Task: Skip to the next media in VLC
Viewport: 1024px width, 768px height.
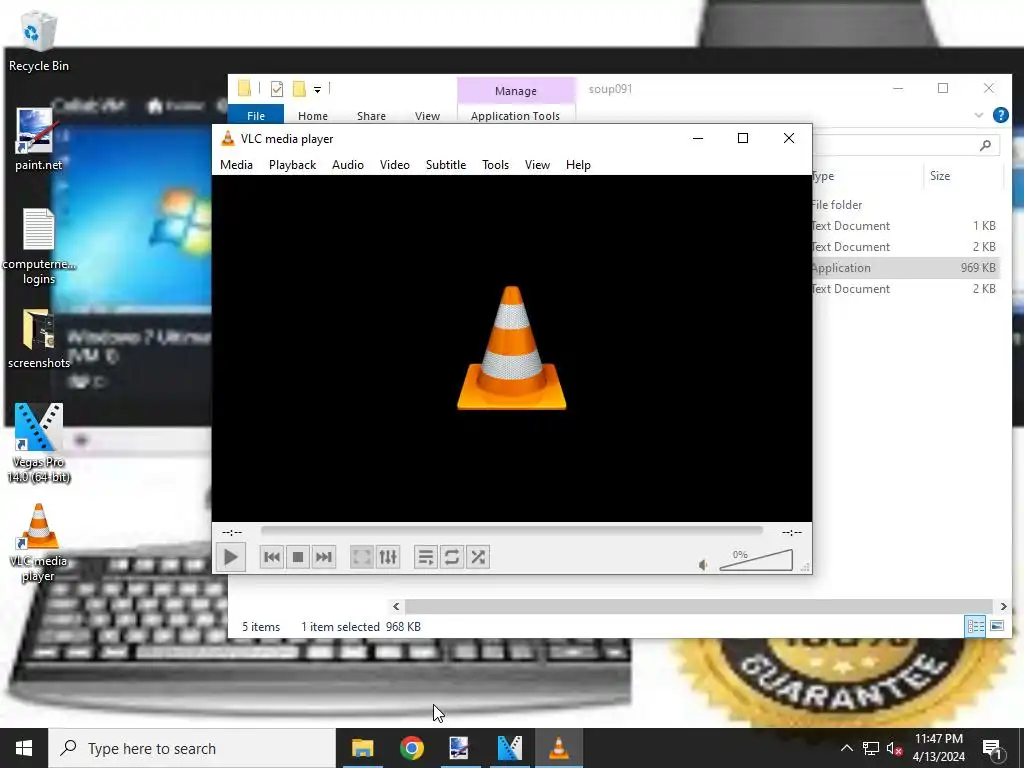Action: tap(323, 557)
